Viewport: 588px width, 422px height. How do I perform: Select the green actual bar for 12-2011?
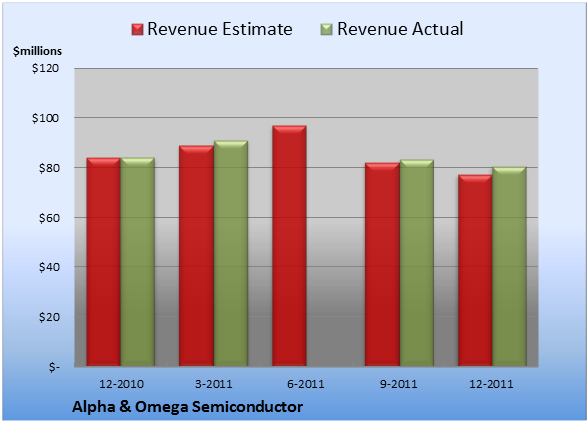click(509, 266)
